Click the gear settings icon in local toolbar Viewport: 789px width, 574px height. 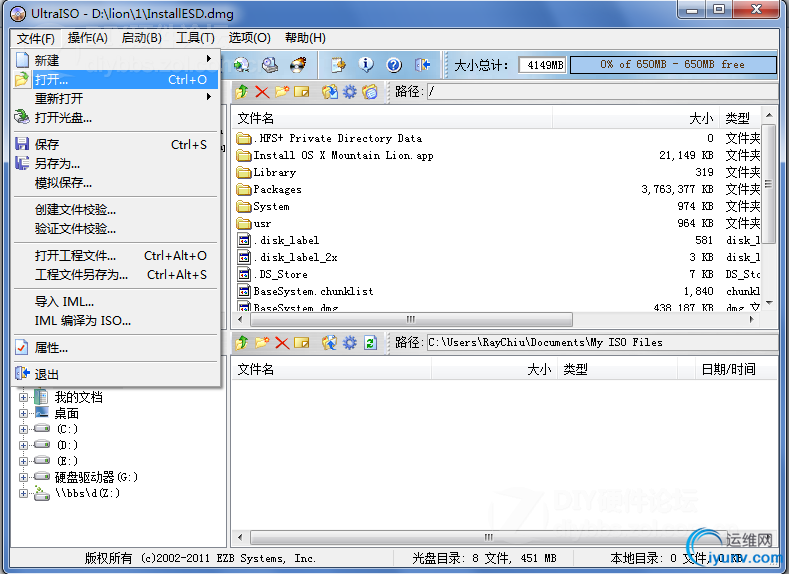[x=350, y=343]
